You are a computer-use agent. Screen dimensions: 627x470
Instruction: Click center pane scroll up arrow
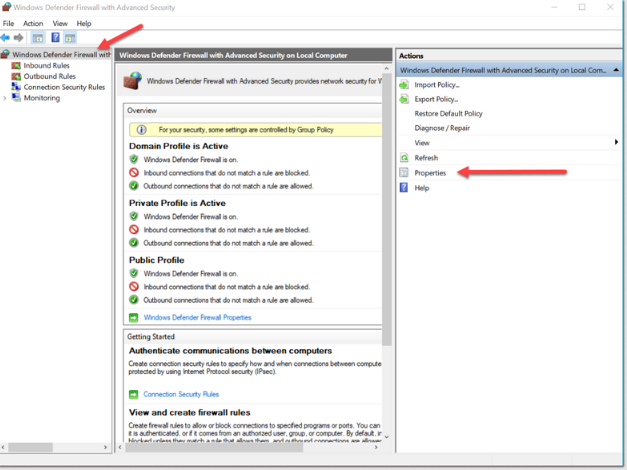386,69
